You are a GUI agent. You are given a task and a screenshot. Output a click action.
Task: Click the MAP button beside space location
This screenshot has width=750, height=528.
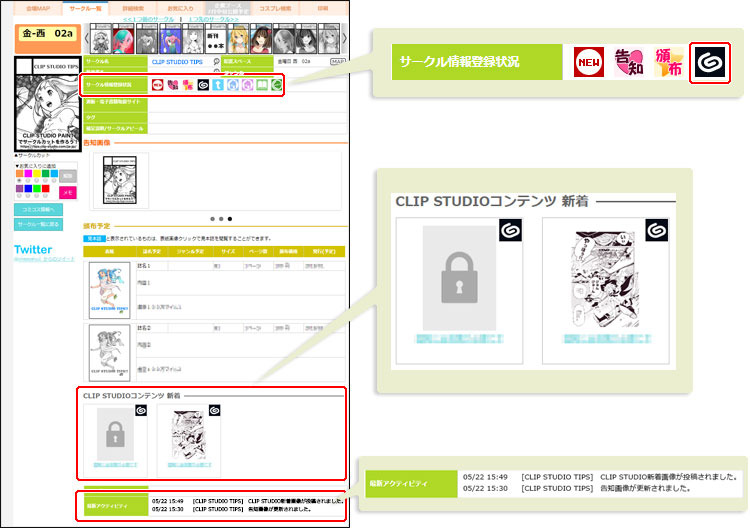[338, 62]
